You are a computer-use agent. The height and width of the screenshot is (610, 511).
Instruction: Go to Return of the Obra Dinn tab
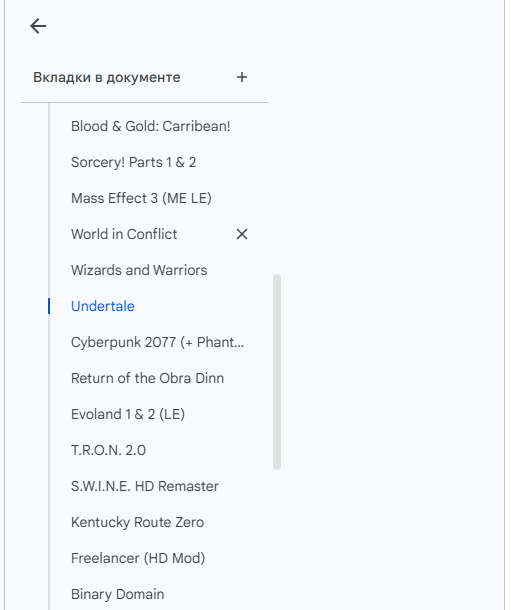click(x=147, y=378)
